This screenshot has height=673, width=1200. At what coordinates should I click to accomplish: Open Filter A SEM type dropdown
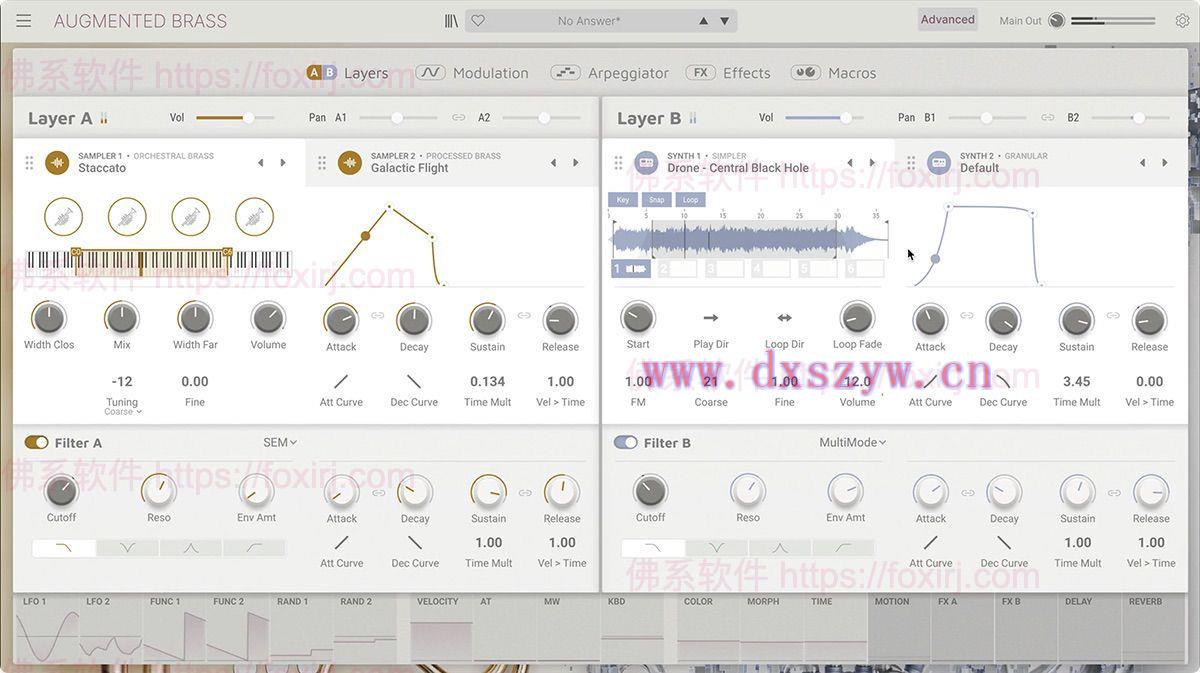point(280,442)
